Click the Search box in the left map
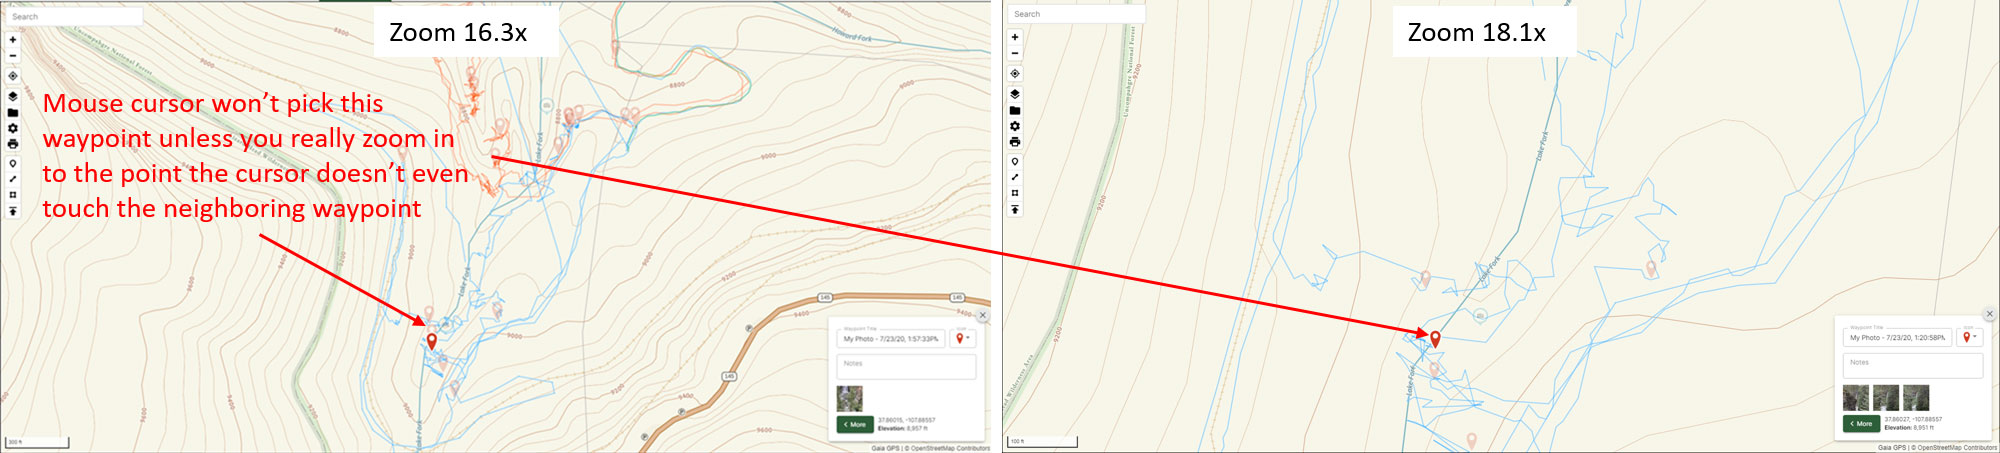The height and width of the screenshot is (453, 2000). (75, 17)
